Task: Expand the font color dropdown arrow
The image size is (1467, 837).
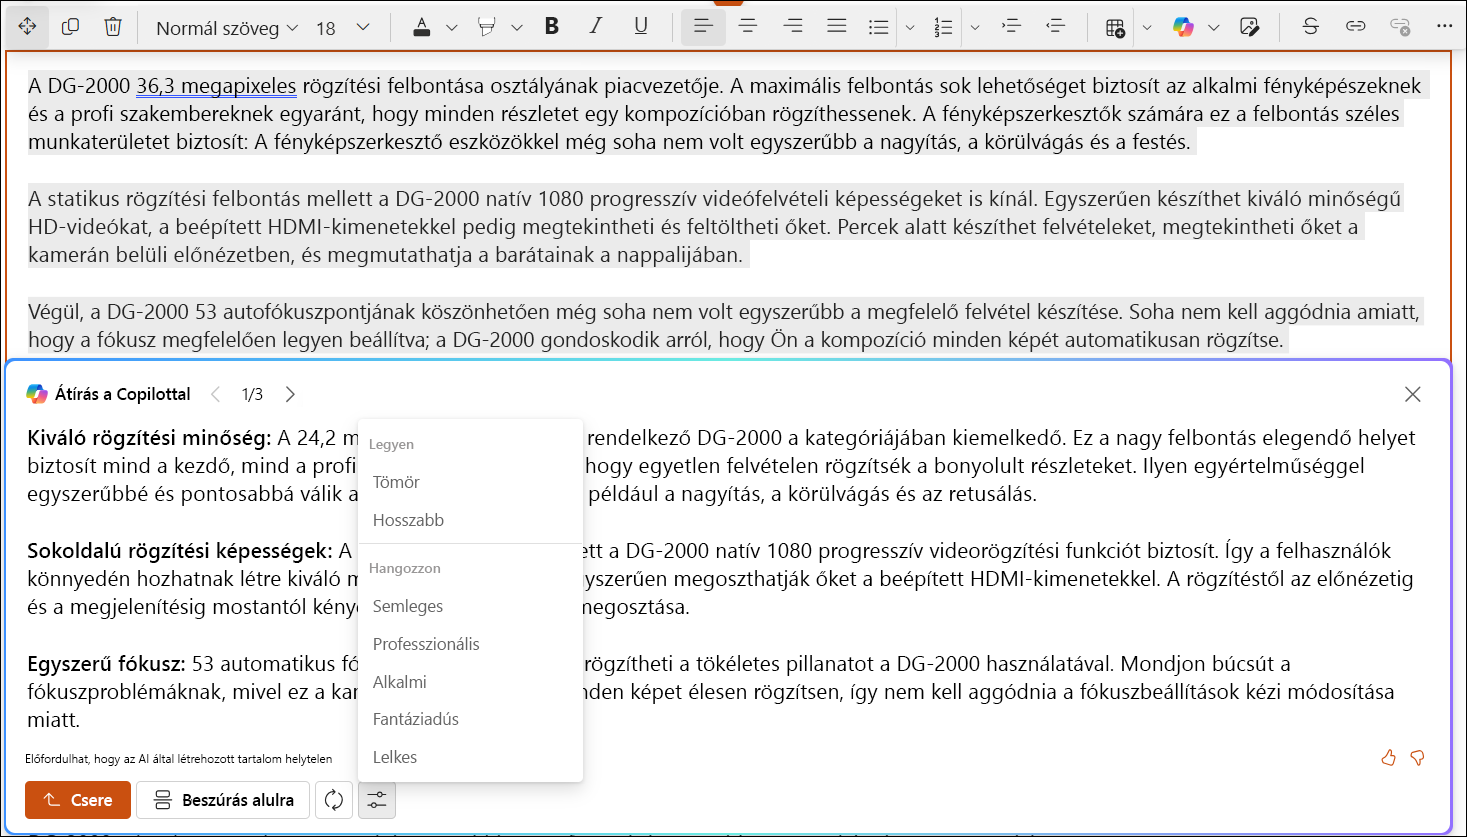Action: pyautogui.click(x=452, y=28)
